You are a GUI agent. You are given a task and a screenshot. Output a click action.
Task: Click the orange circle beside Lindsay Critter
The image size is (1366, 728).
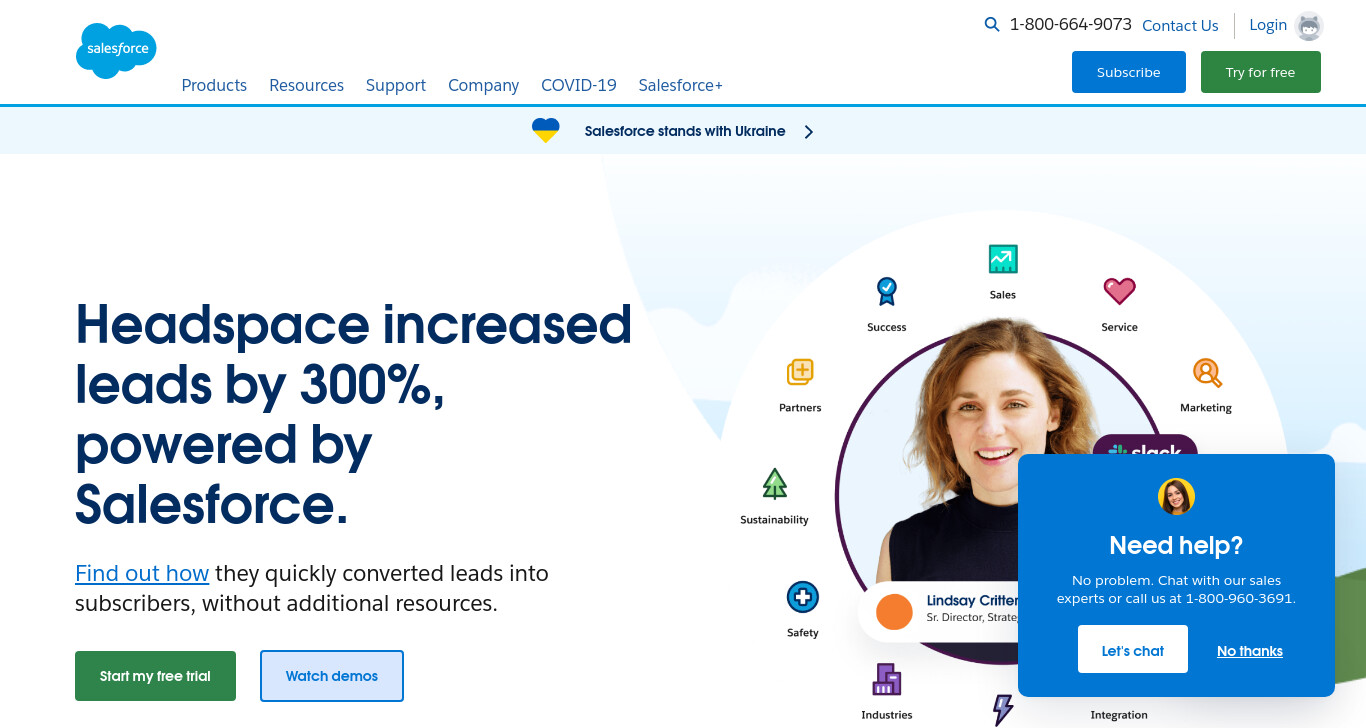894,612
